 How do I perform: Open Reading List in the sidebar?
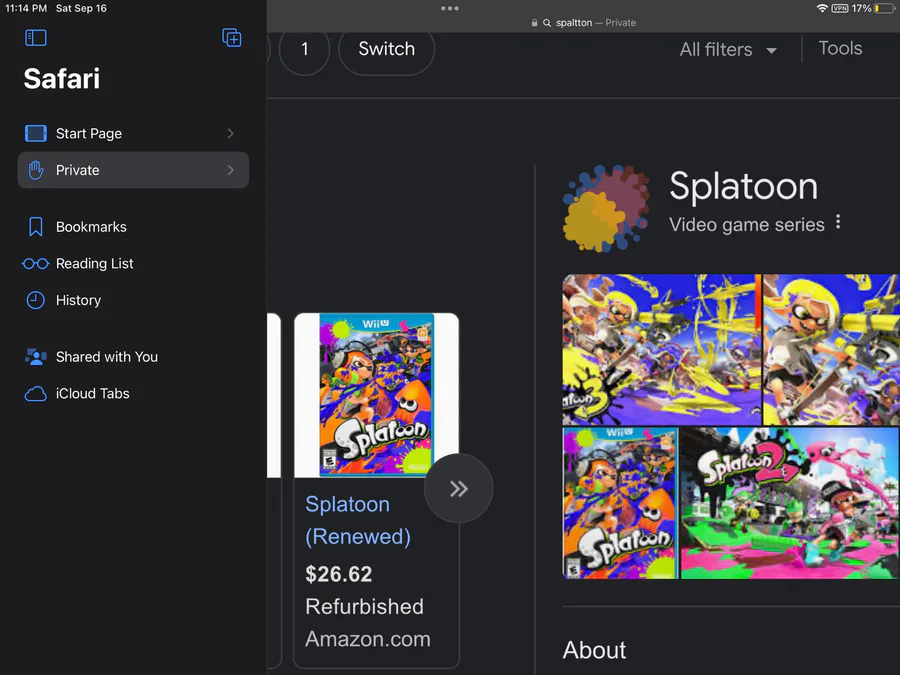point(133,263)
